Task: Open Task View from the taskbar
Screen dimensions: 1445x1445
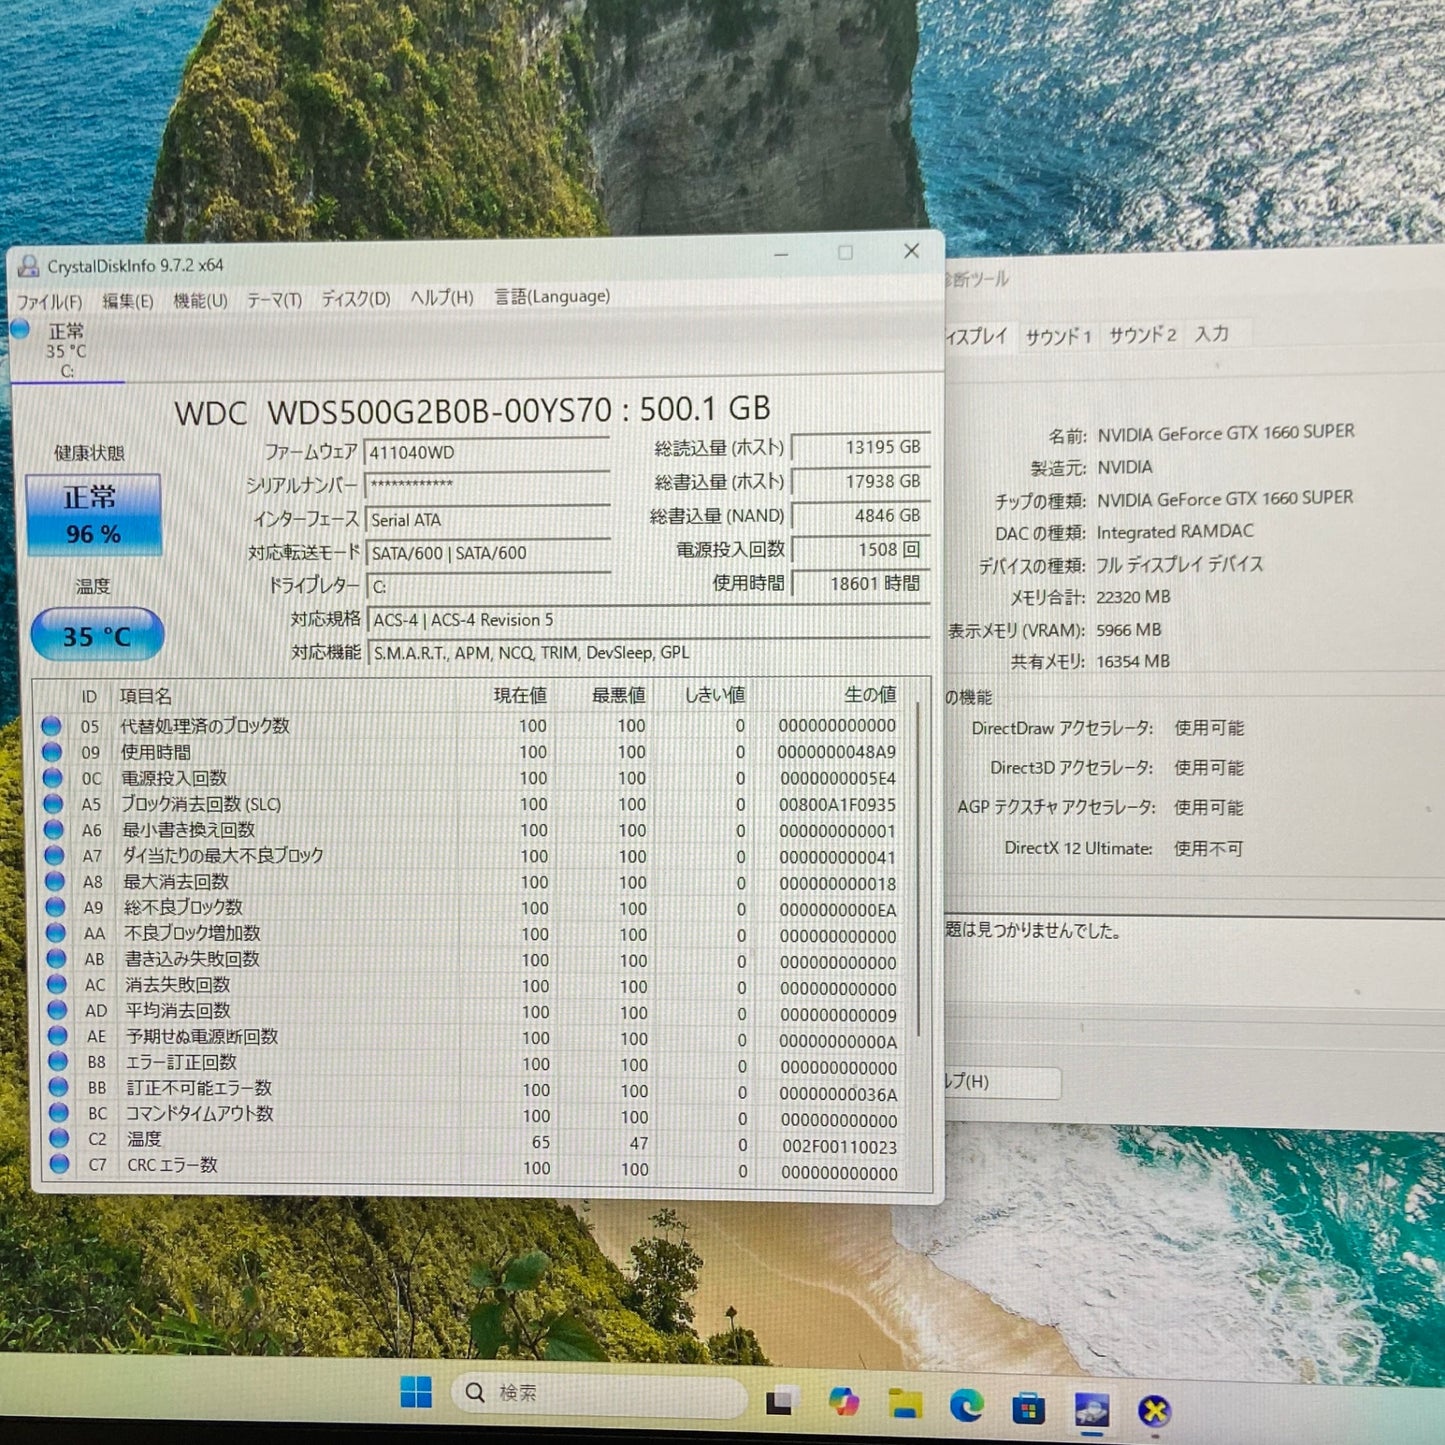Action: [x=782, y=1402]
